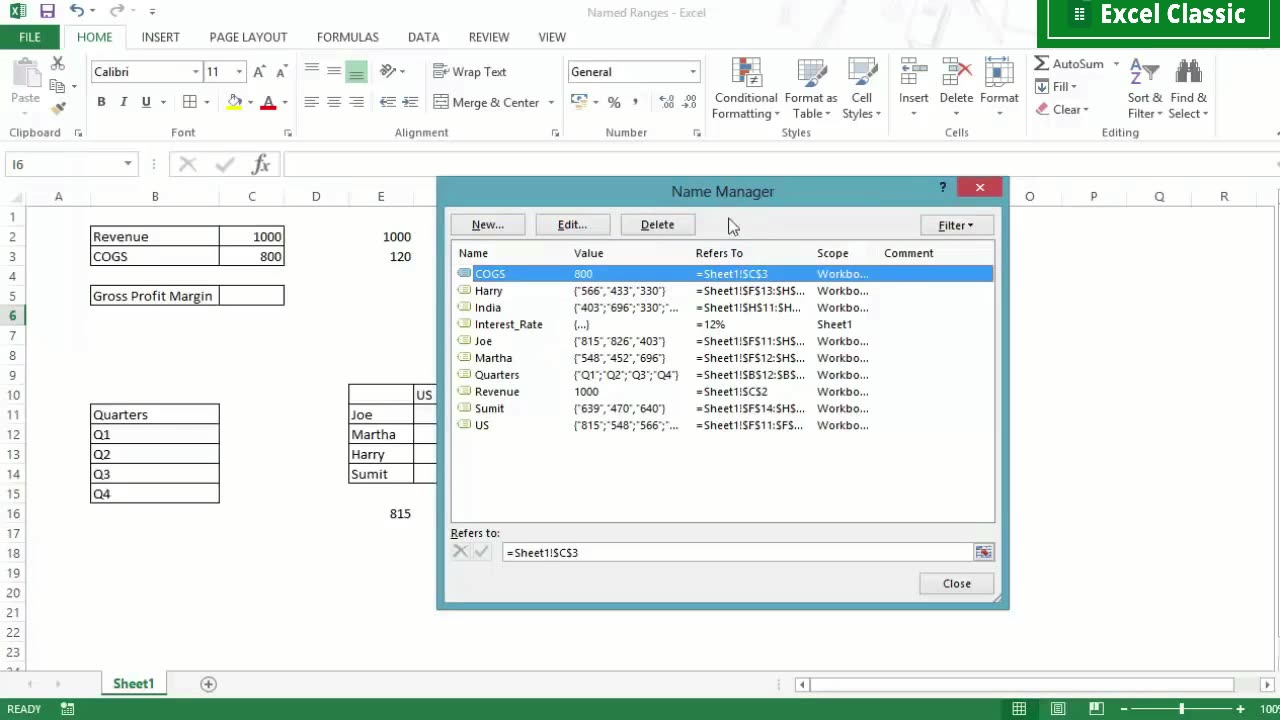Click the Undo arrow icon

pos(77,12)
